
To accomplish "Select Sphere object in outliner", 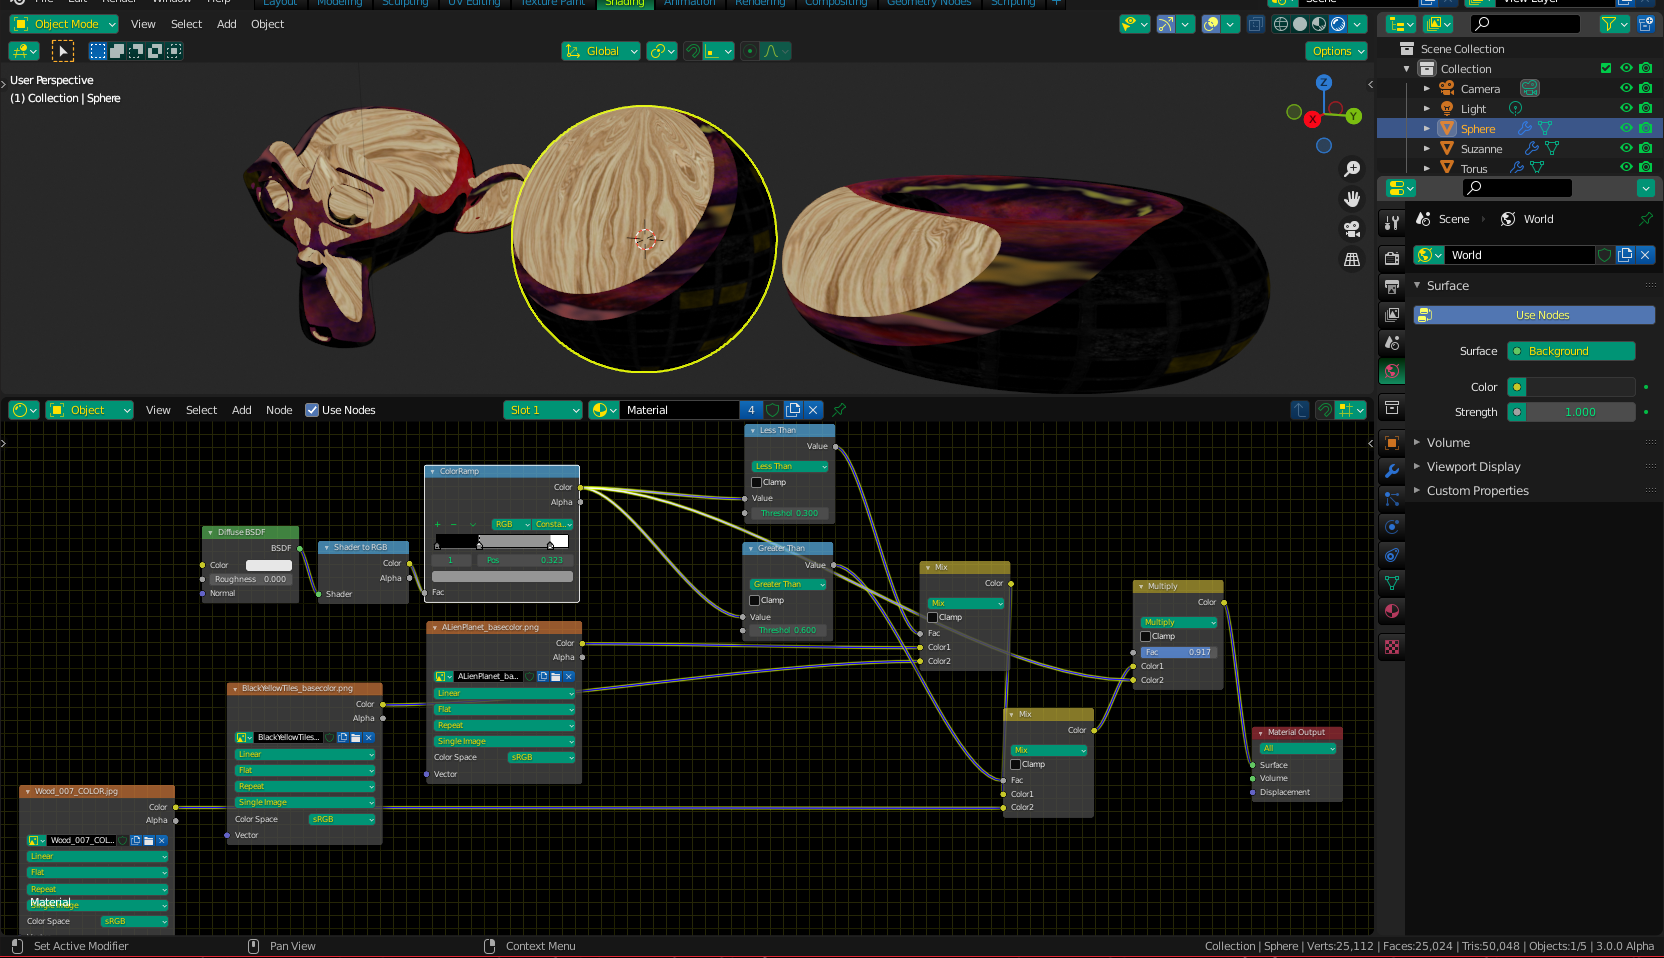I will click(x=1478, y=128).
